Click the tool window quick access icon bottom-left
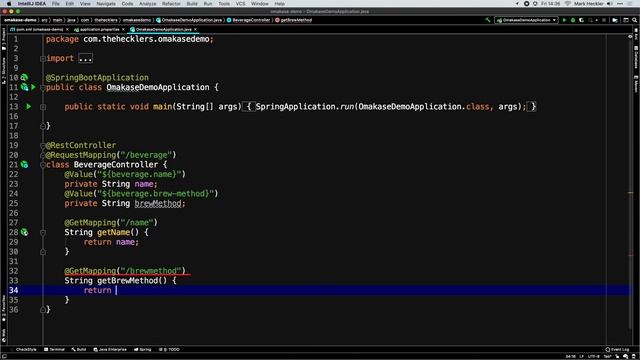Screen dimensions: 640x360 coord(4,356)
